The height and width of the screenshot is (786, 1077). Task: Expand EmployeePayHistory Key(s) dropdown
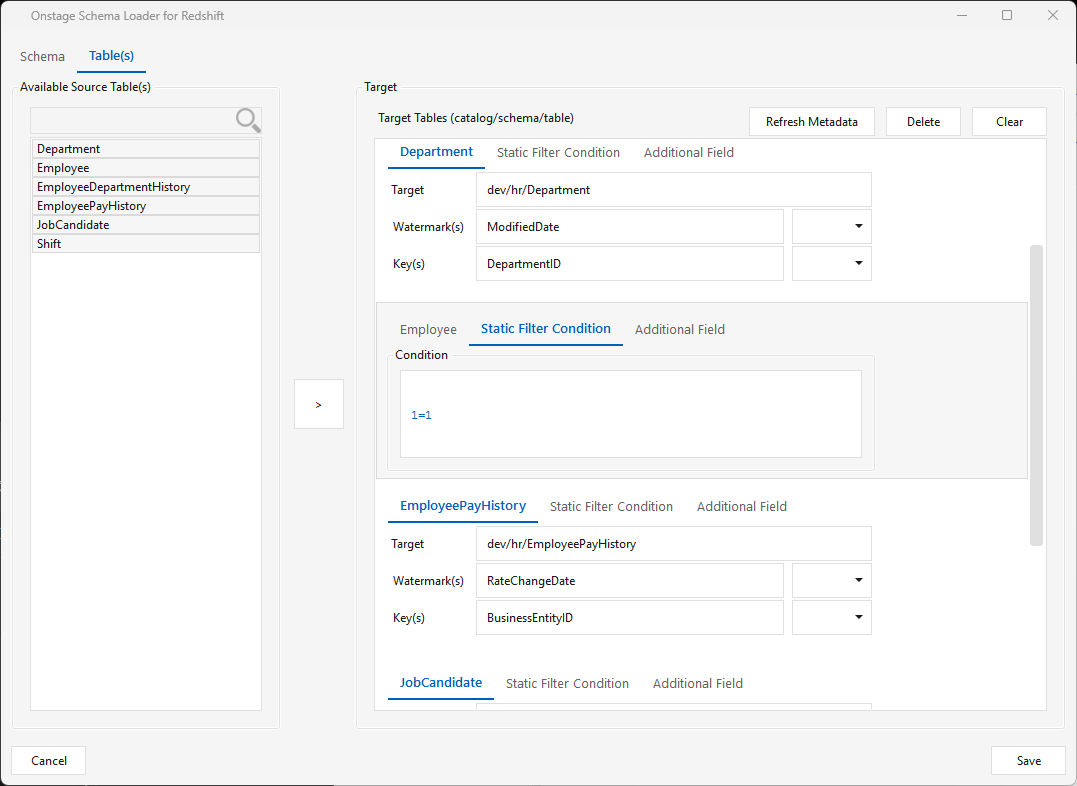832,618
